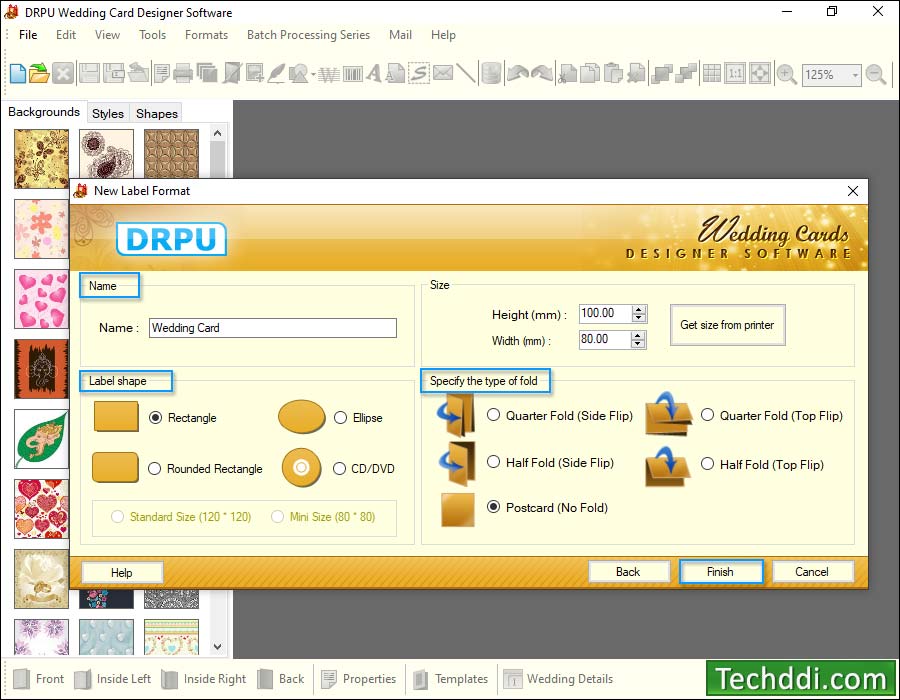The width and height of the screenshot is (900, 700).
Task: Click the Cut scissors icon
Action: click(567, 74)
